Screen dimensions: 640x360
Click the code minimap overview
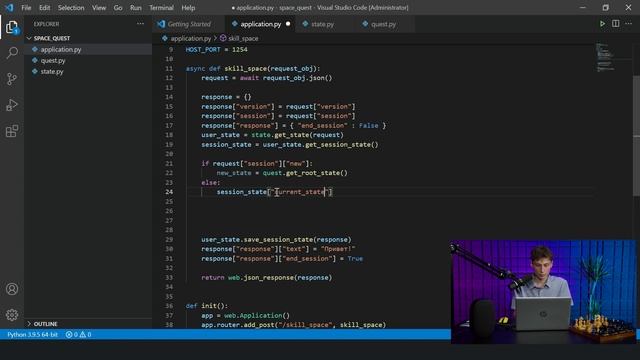[606, 57]
